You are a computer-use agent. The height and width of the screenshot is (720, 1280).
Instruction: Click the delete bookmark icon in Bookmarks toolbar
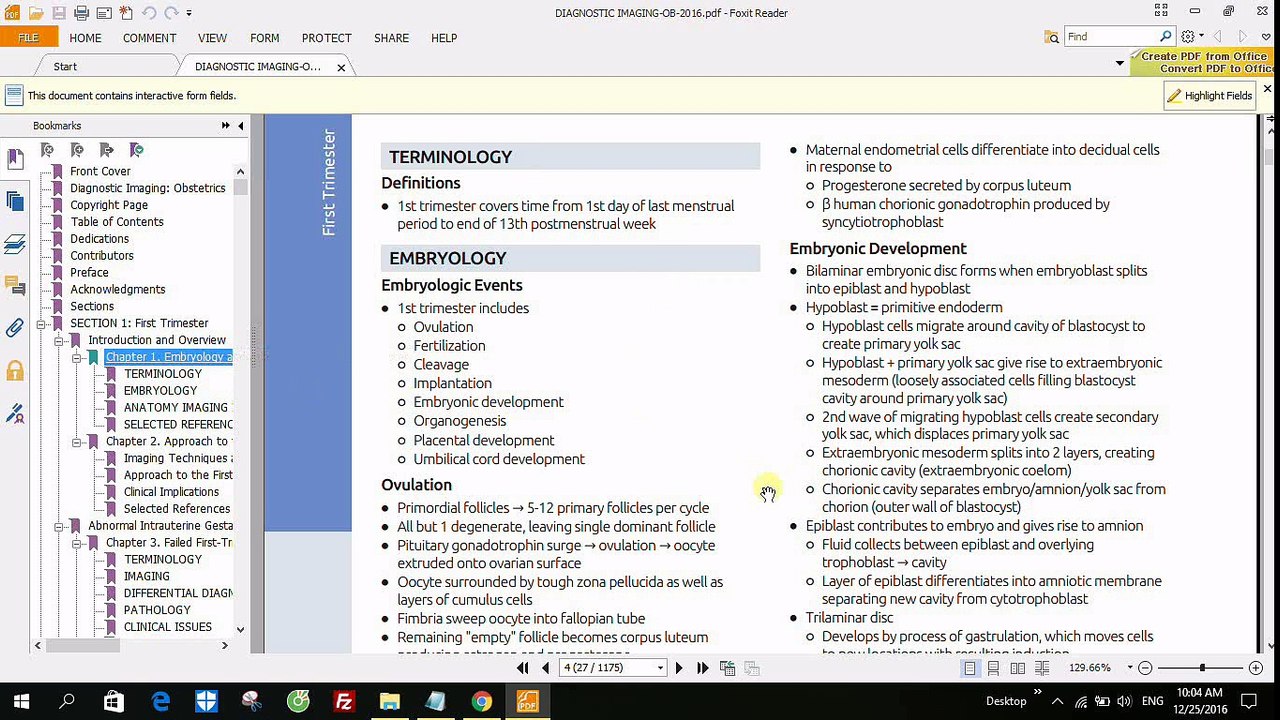tap(47, 150)
